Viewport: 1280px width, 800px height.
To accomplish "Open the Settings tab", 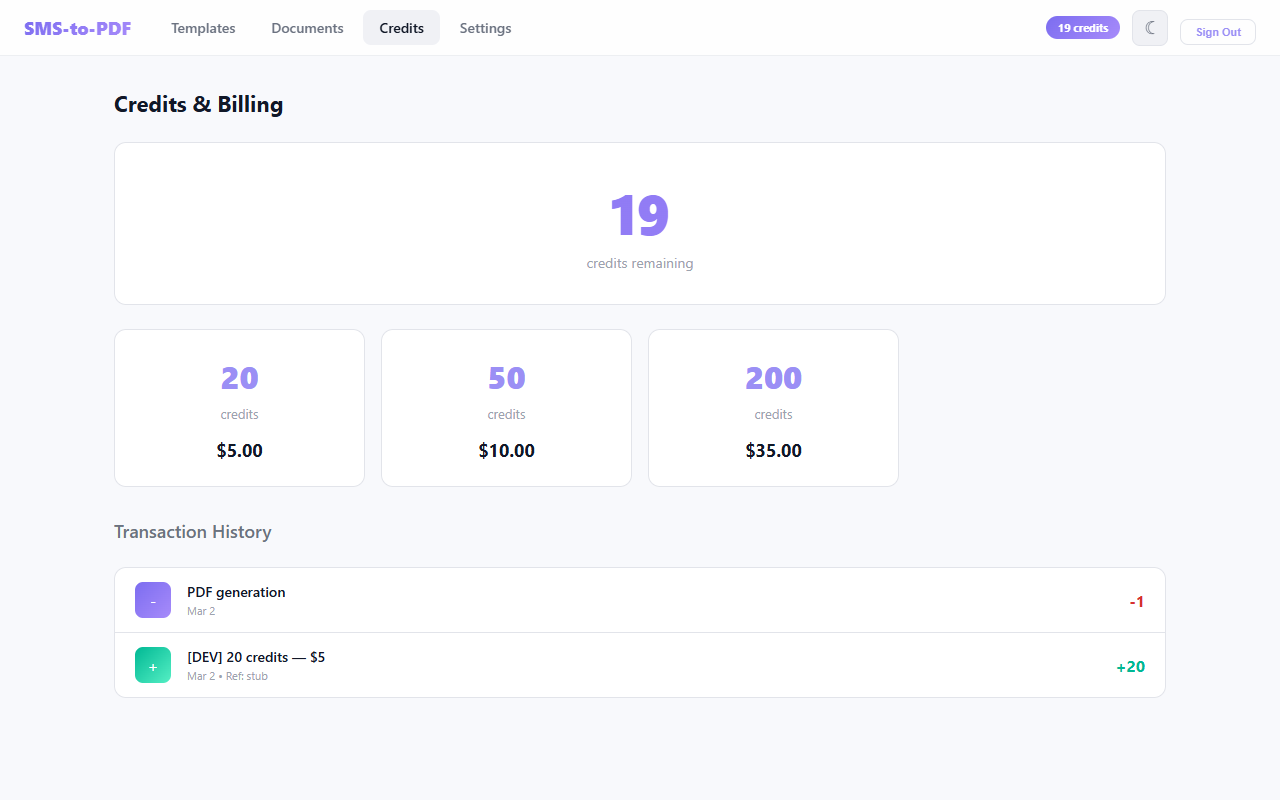I will coord(485,28).
